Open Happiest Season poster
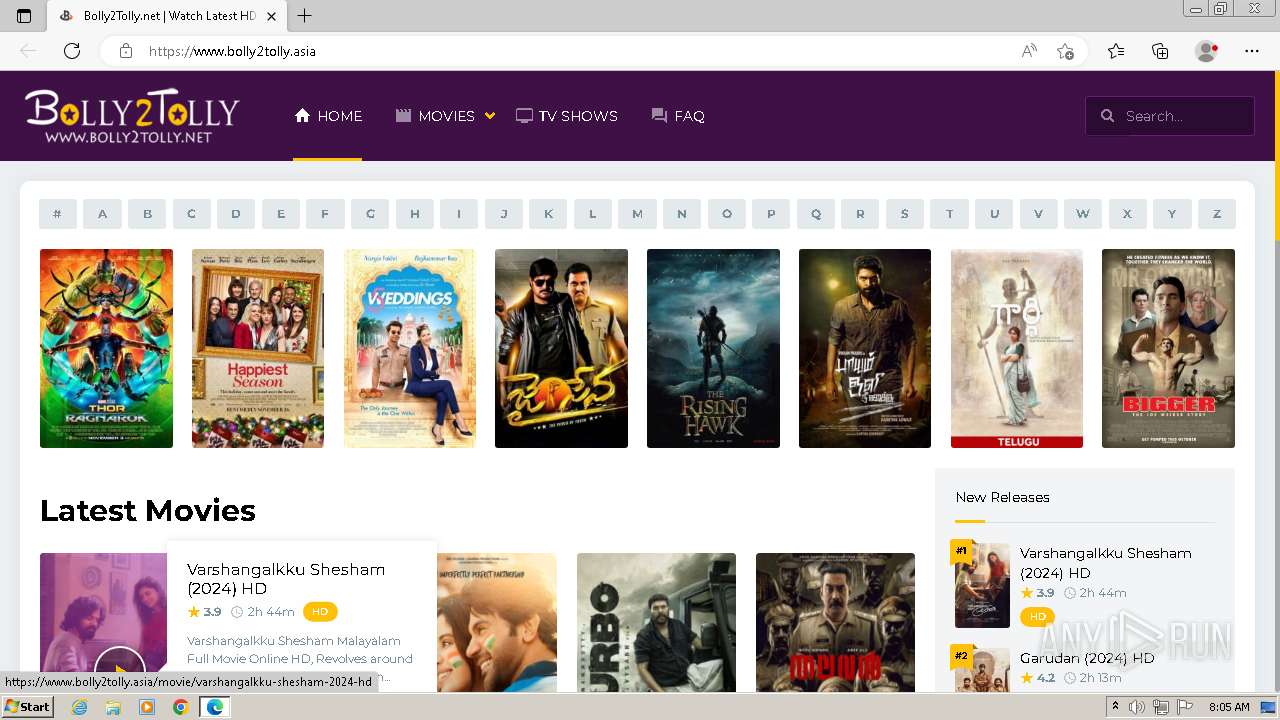 click(258, 348)
